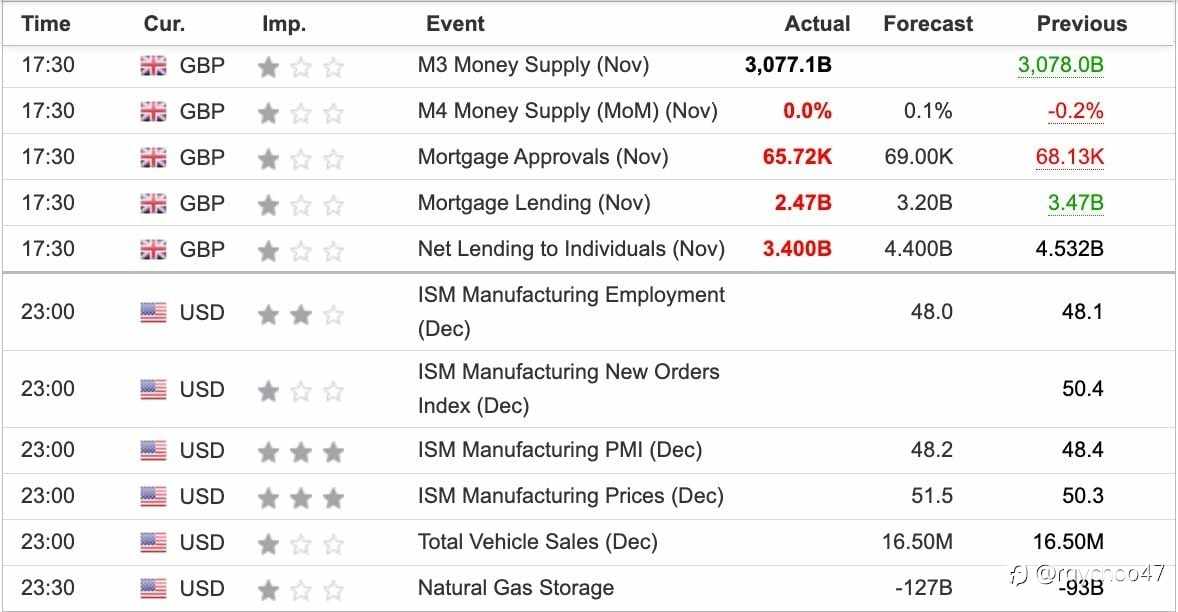Click the Time column header
Screen dimensions: 1178x612
(46, 24)
